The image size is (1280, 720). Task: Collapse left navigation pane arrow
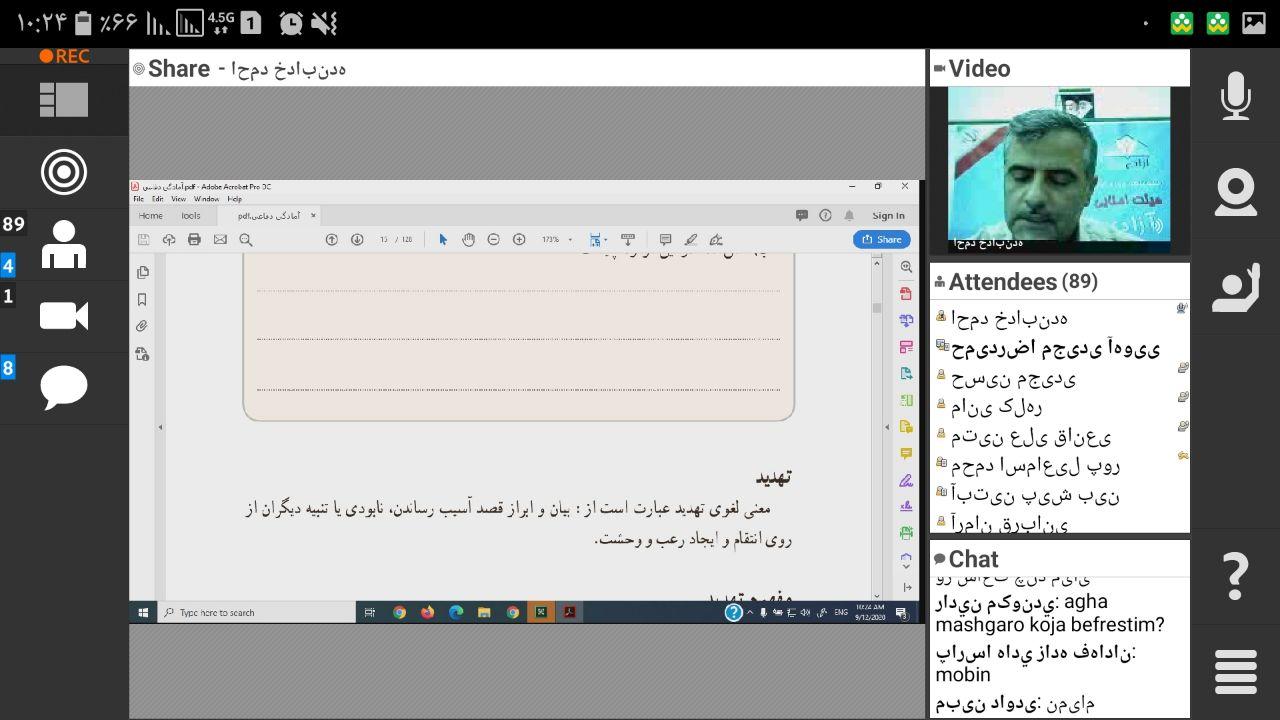click(160, 427)
